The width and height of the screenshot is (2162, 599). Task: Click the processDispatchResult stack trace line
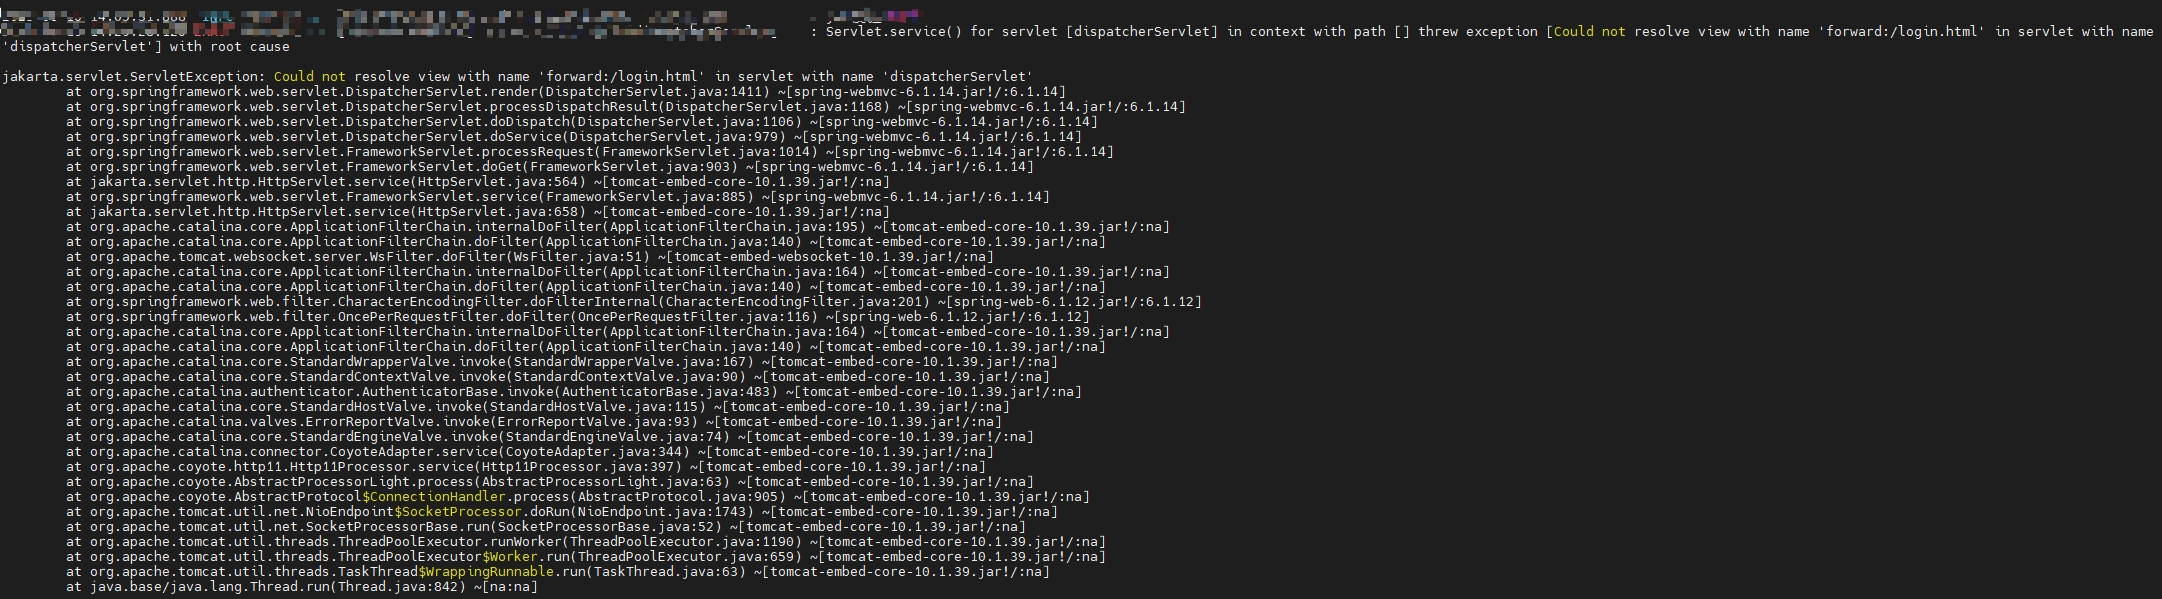pos(626,106)
